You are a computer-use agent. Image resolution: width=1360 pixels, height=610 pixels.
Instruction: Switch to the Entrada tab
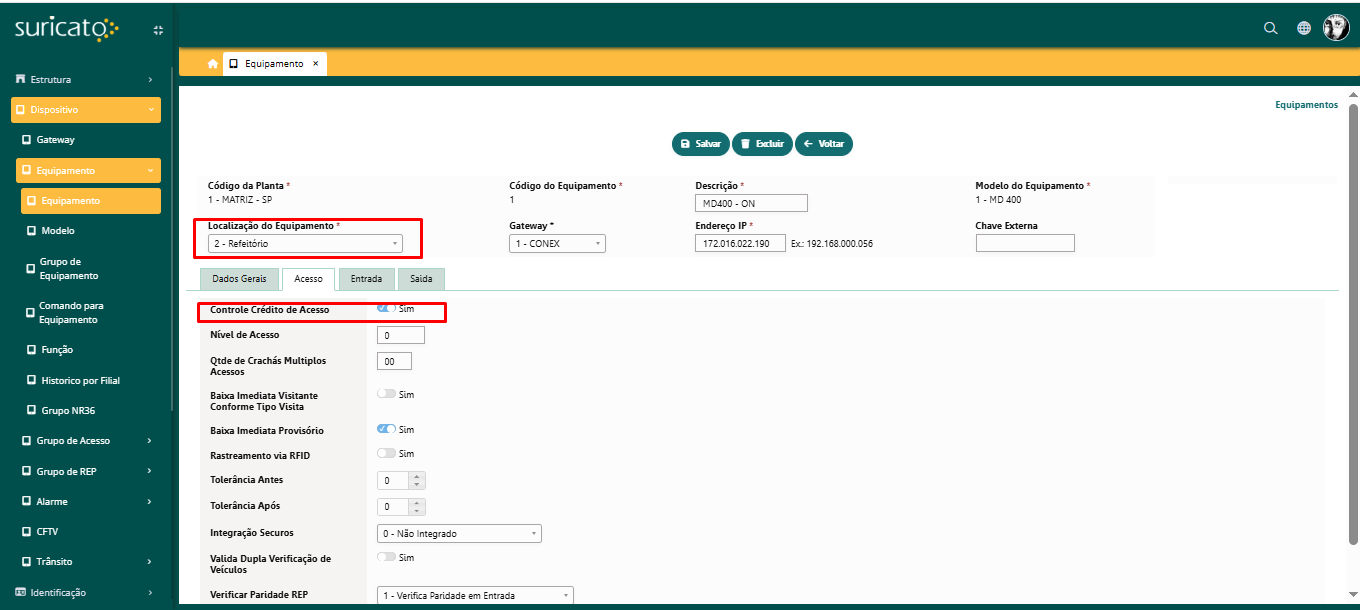(366, 279)
